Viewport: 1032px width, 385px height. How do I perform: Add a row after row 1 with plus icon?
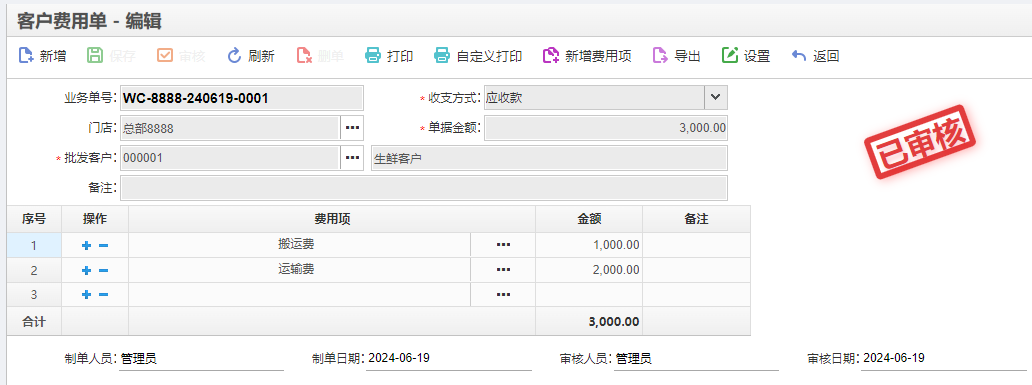tap(86, 245)
